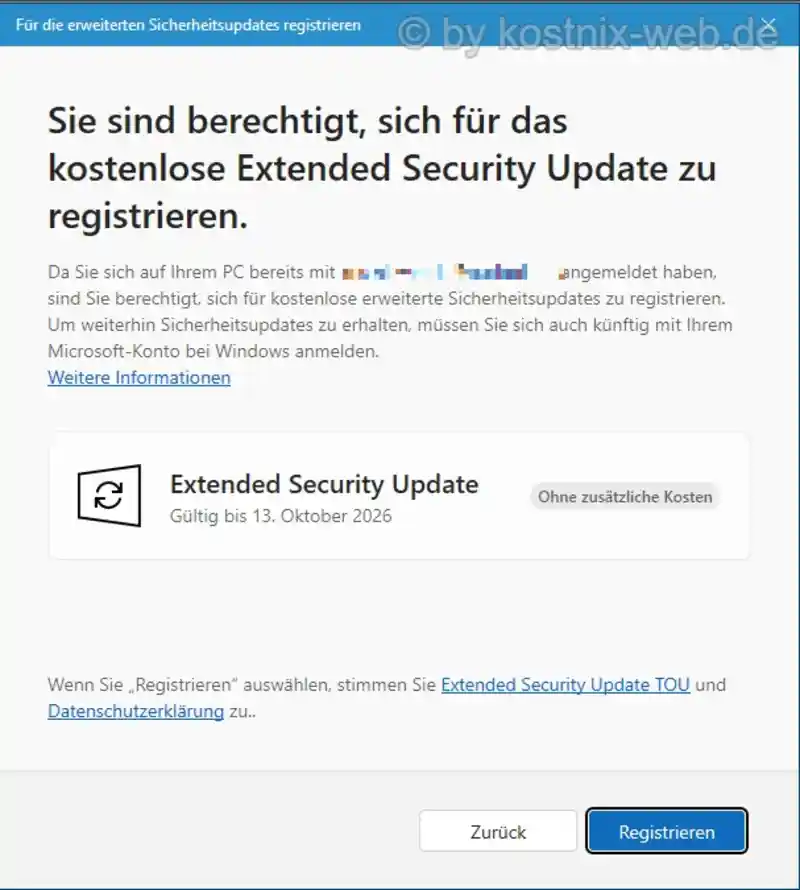
Task: Click the Ohne zusätzliche Kosten badge
Action: coord(624,496)
